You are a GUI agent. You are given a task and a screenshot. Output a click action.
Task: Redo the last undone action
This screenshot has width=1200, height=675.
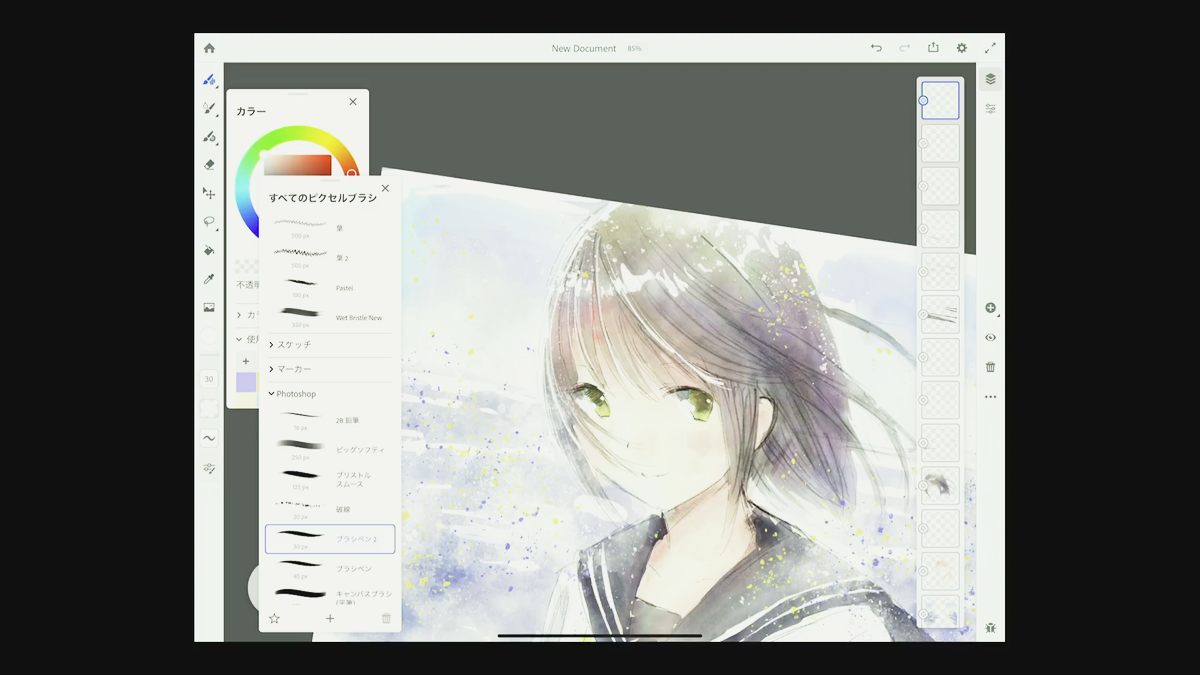coord(904,48)
